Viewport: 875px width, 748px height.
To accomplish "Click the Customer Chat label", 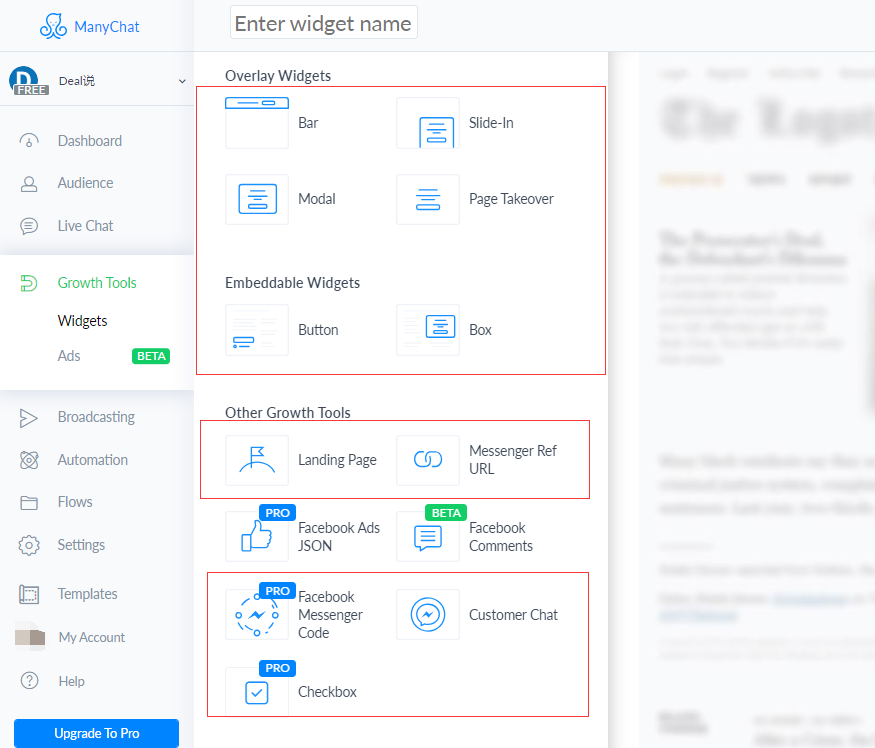I will click(x=513, y=615).
